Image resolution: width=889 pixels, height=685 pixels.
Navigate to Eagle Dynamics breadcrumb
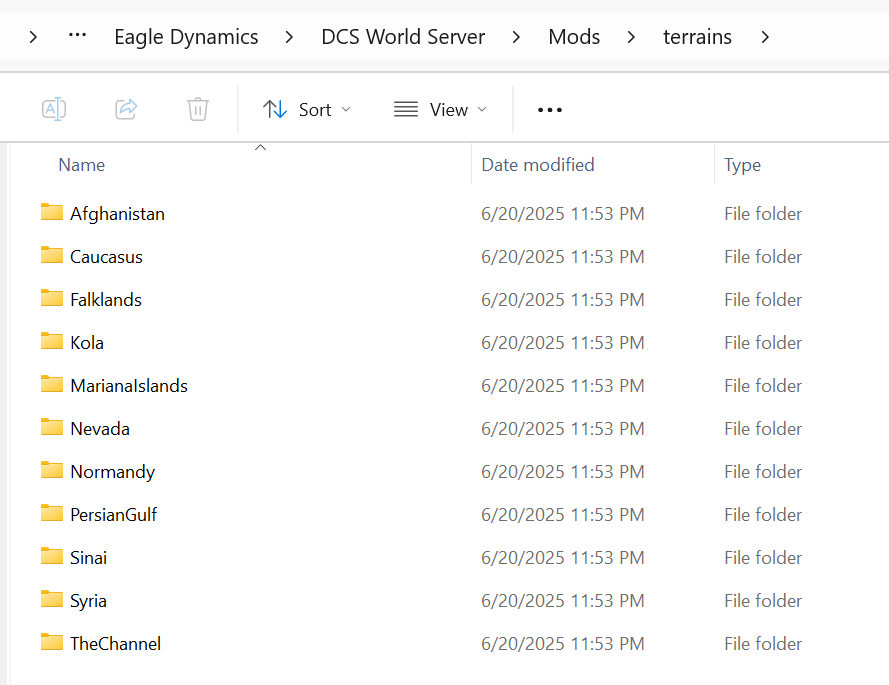186,37
